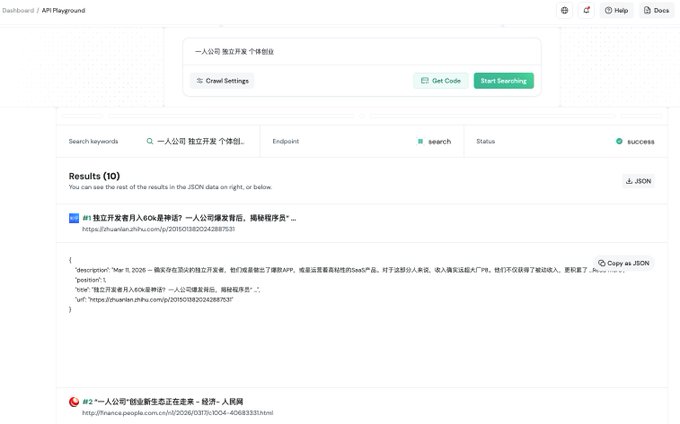Go to the Dashboard breadcrumb
This screenshot has height=424, width=680.
click(18, 10)
